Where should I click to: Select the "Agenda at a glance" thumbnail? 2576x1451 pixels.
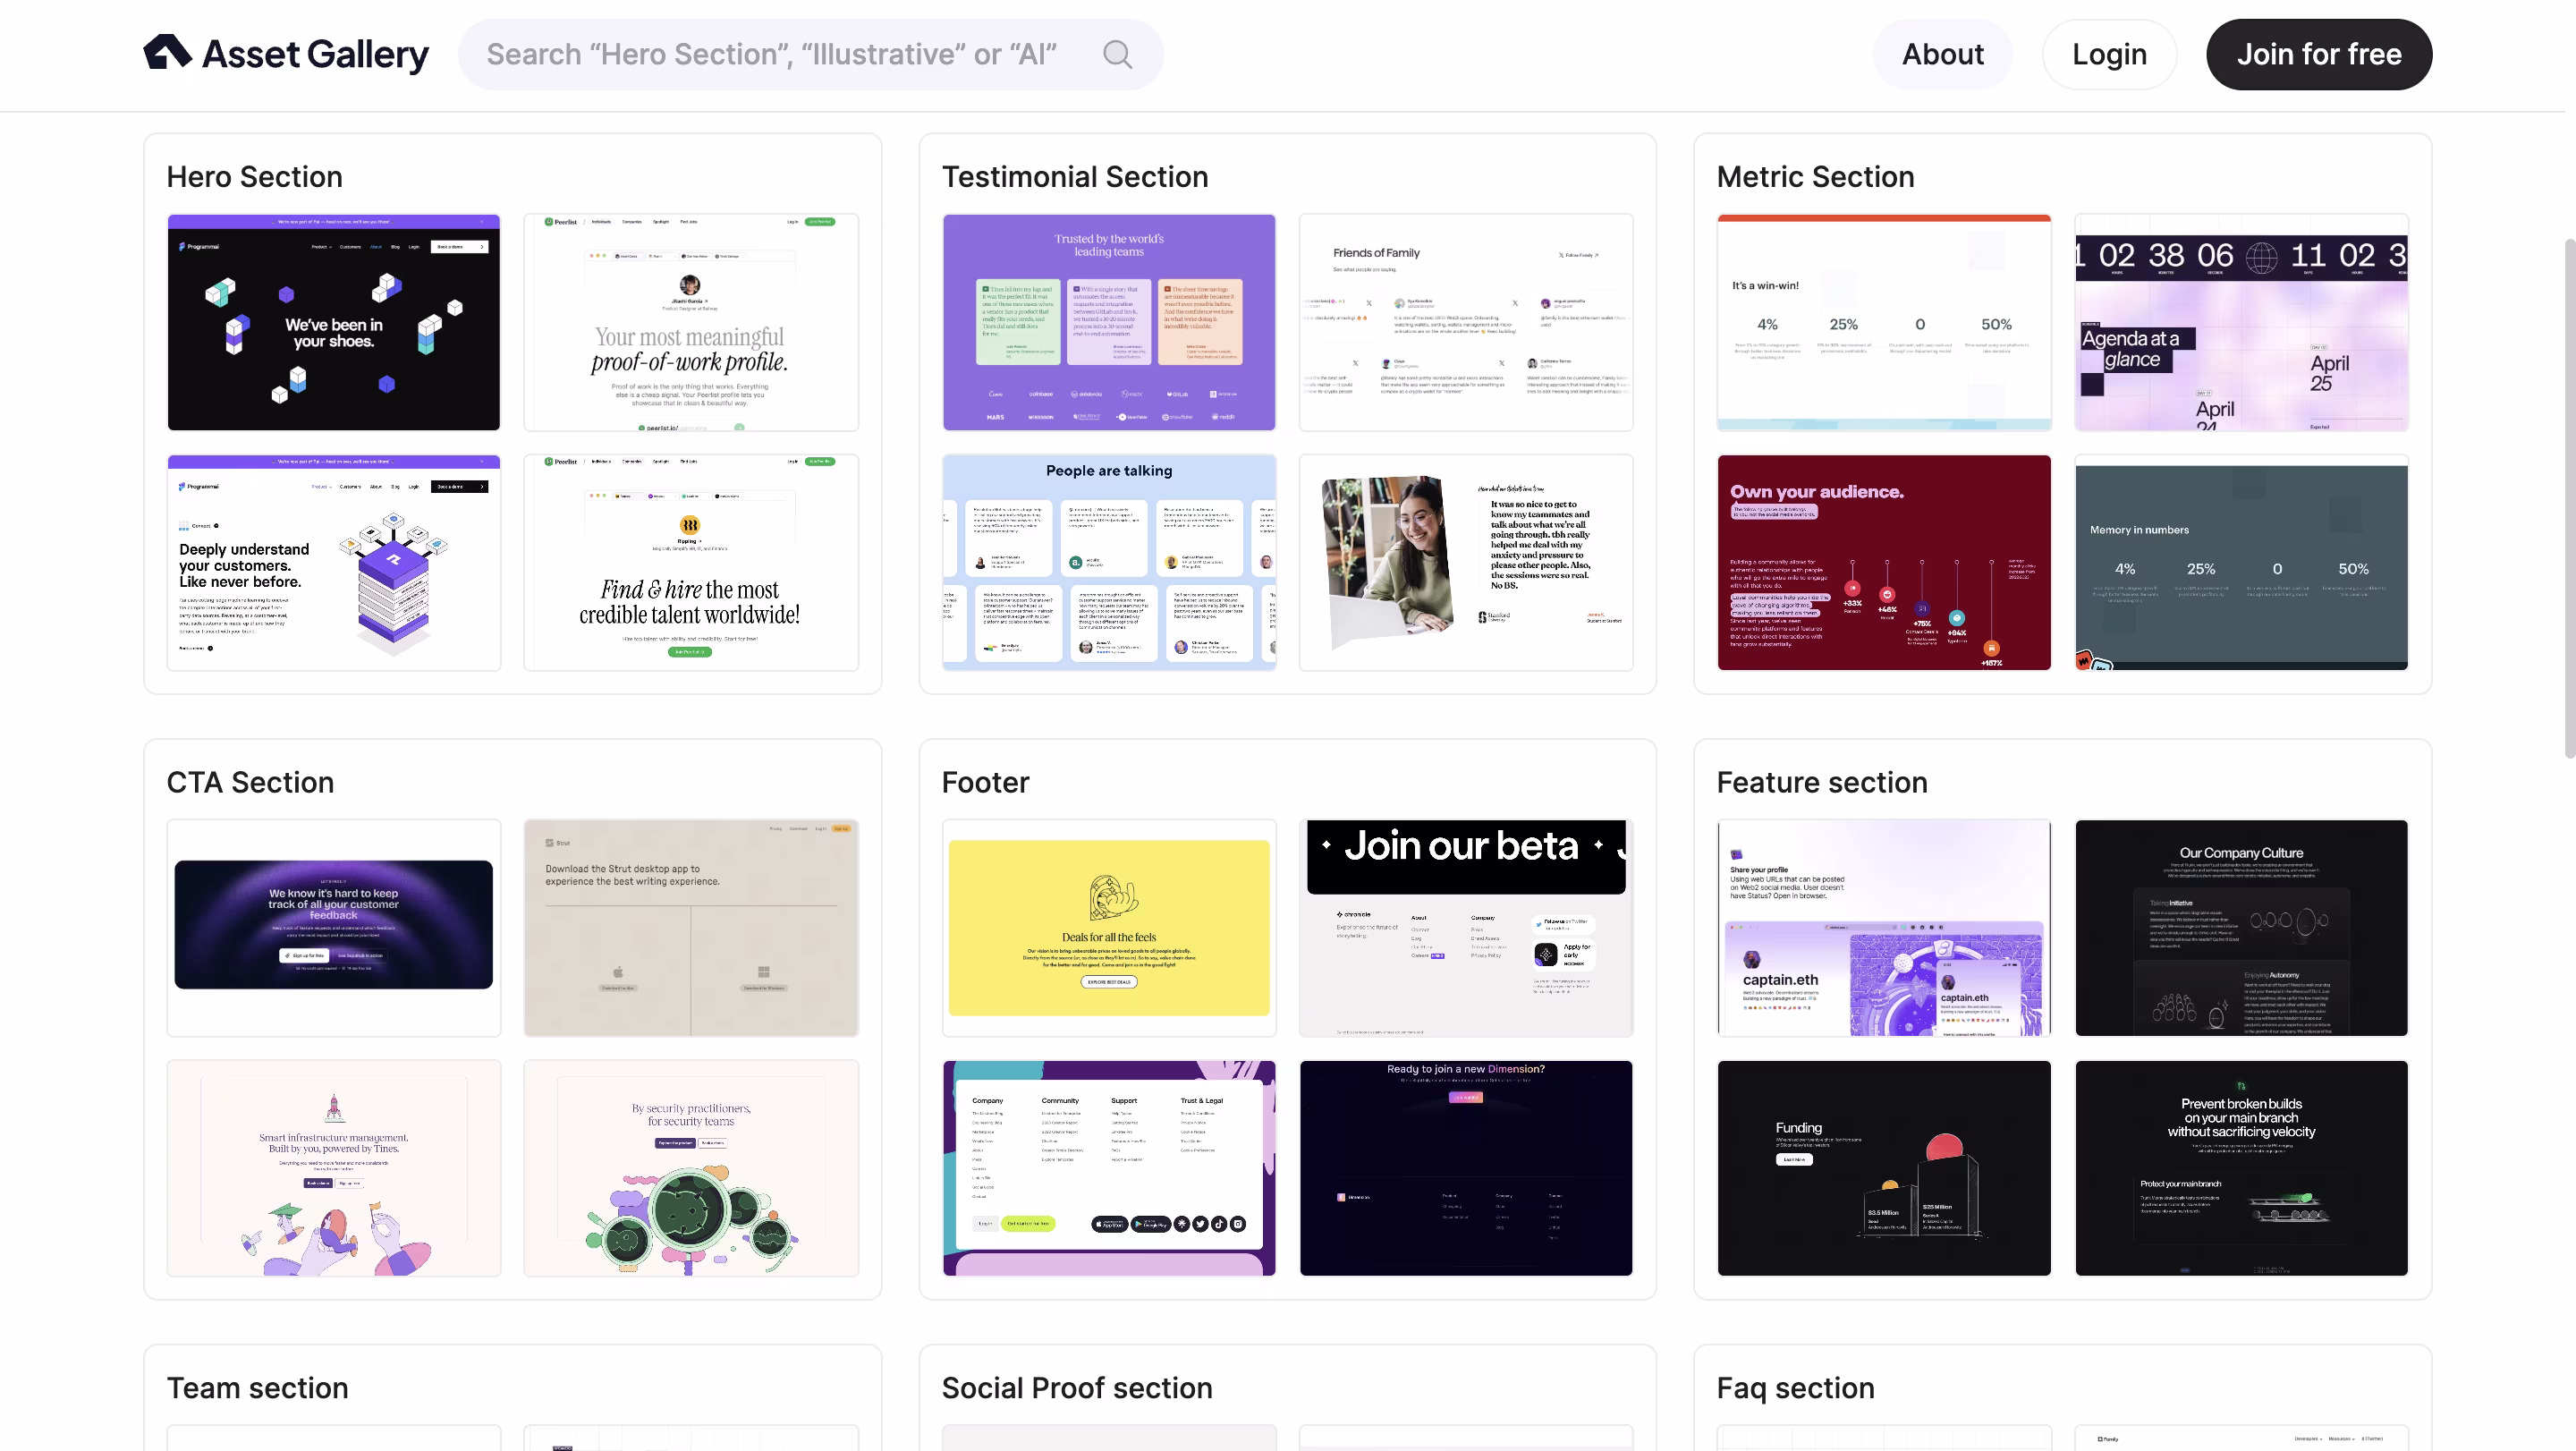(2240, 322)
